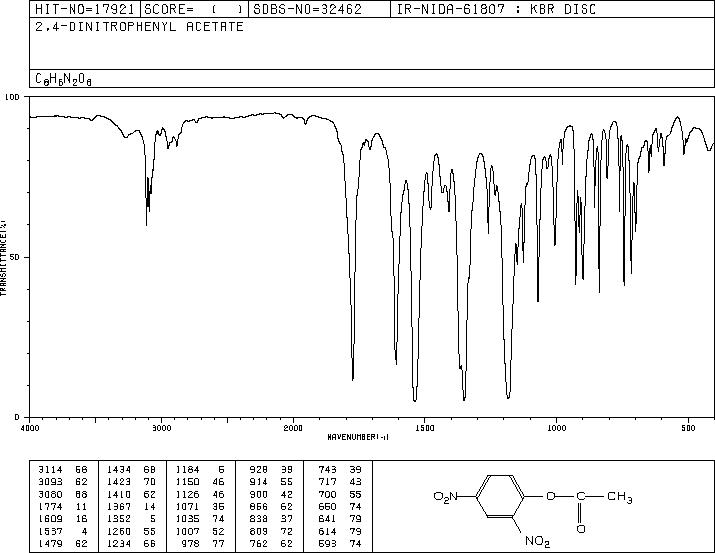The width and height of the screenshot is (715, 553).
Task: Click the 50 y-axis tick label
Action: [15, 258]
